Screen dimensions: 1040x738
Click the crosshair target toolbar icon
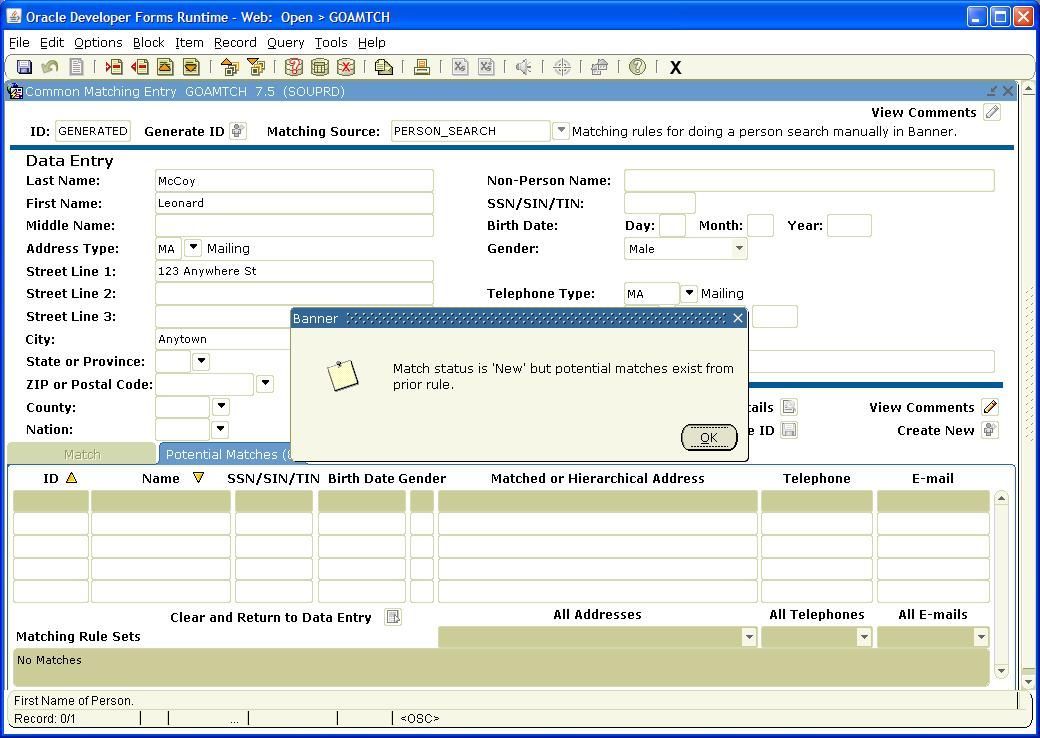(x=562, y=67)
